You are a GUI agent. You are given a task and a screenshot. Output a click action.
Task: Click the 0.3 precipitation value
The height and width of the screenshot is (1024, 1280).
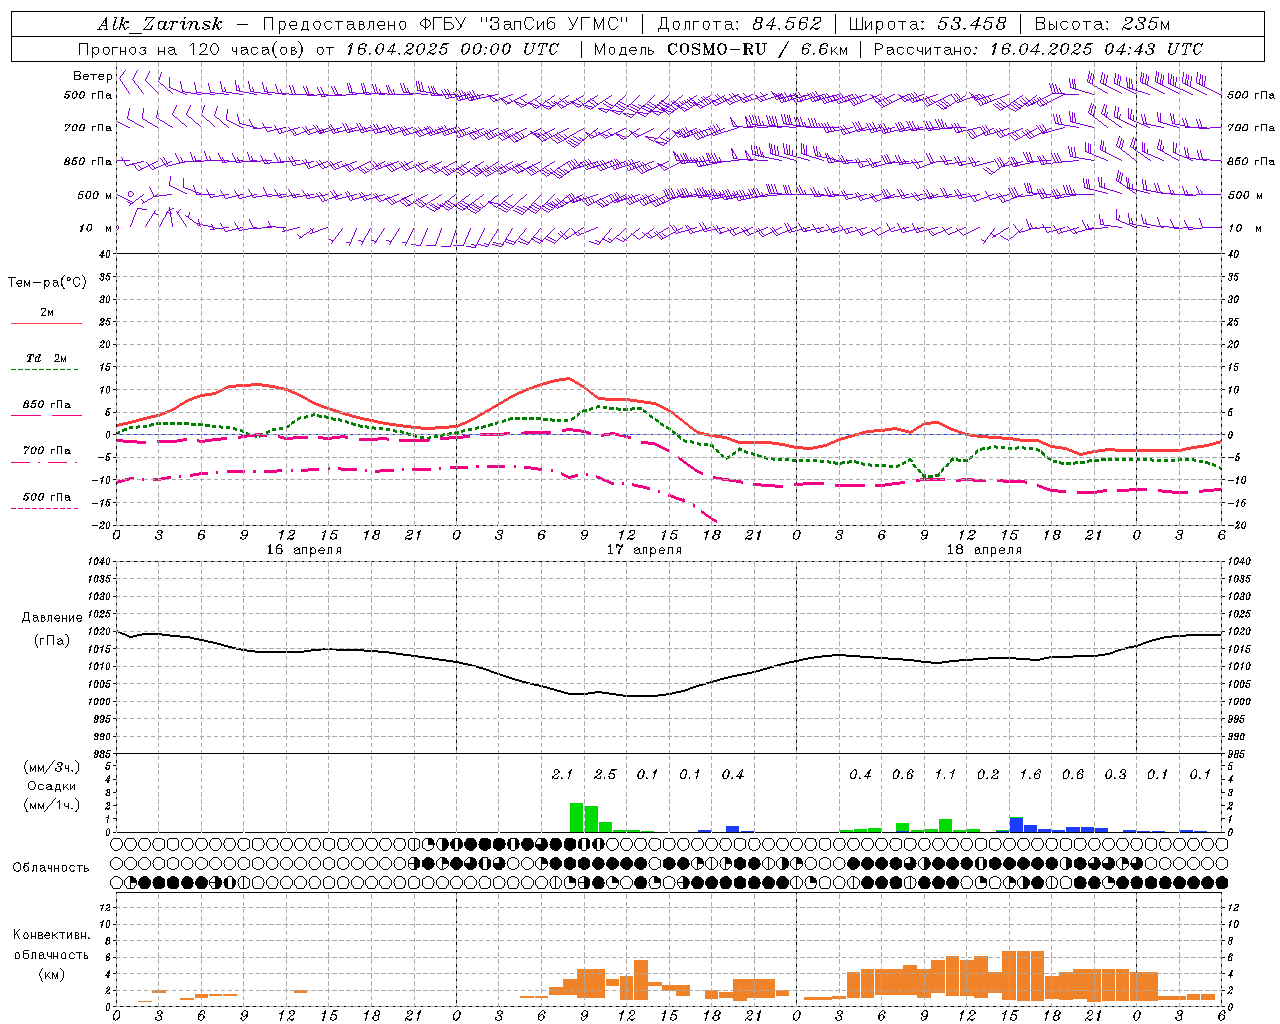click(1115, 774)
